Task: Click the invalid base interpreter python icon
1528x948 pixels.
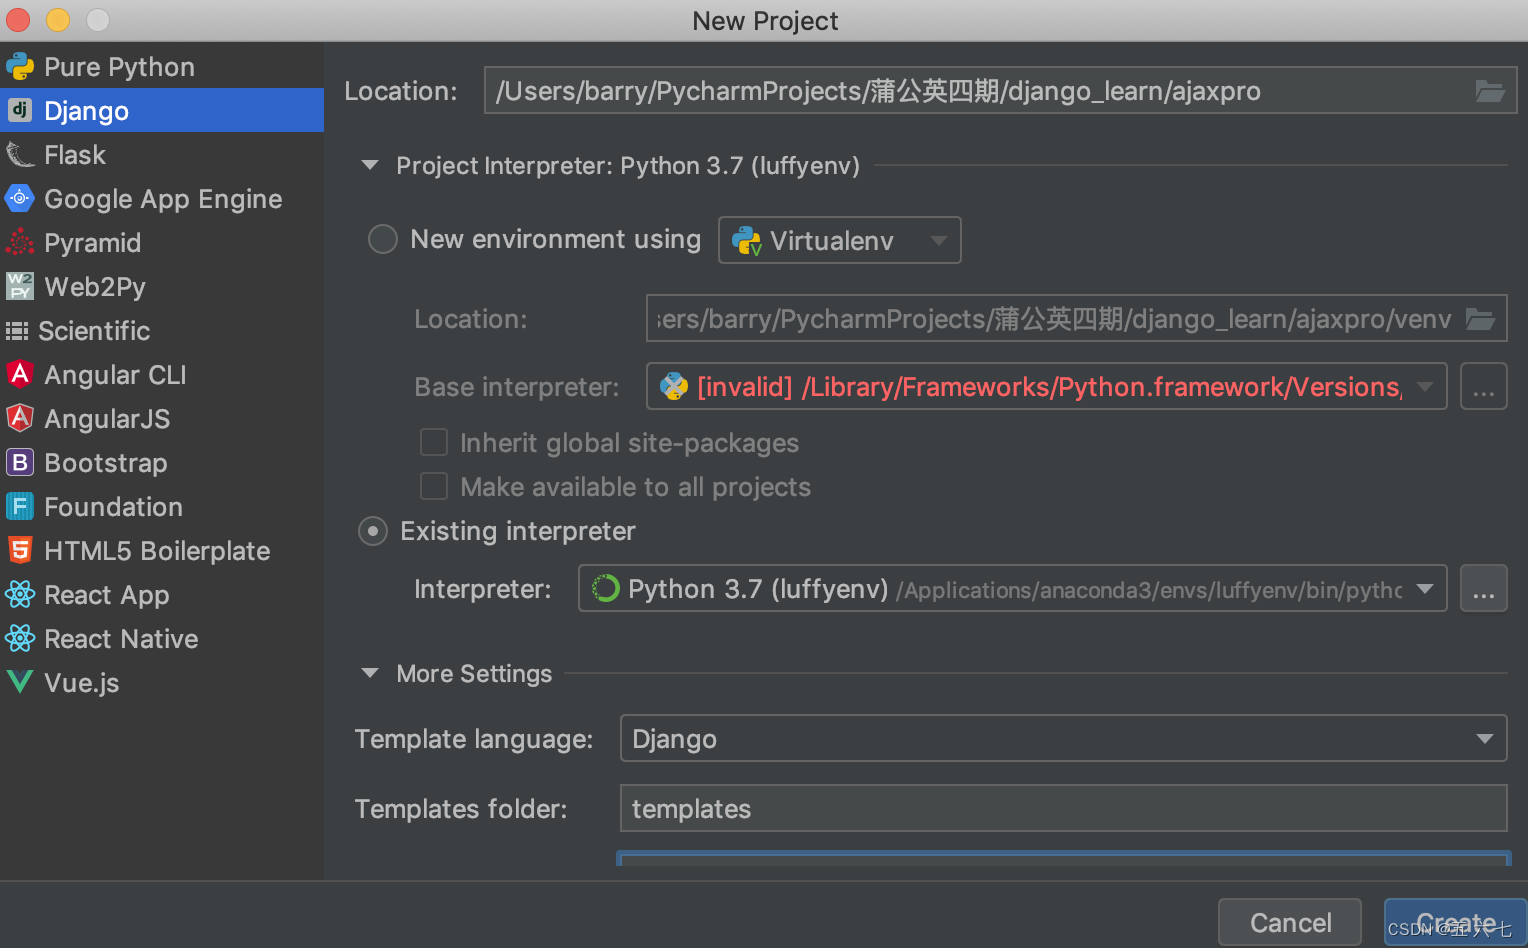Action: pyautogui.click(x=674, y=387)
